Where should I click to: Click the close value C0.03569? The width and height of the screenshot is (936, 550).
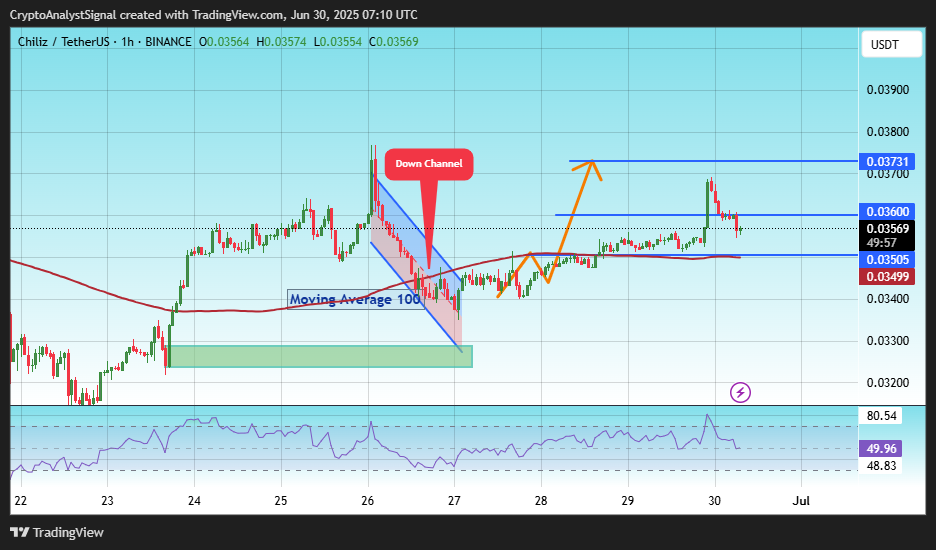pos(393,42)
